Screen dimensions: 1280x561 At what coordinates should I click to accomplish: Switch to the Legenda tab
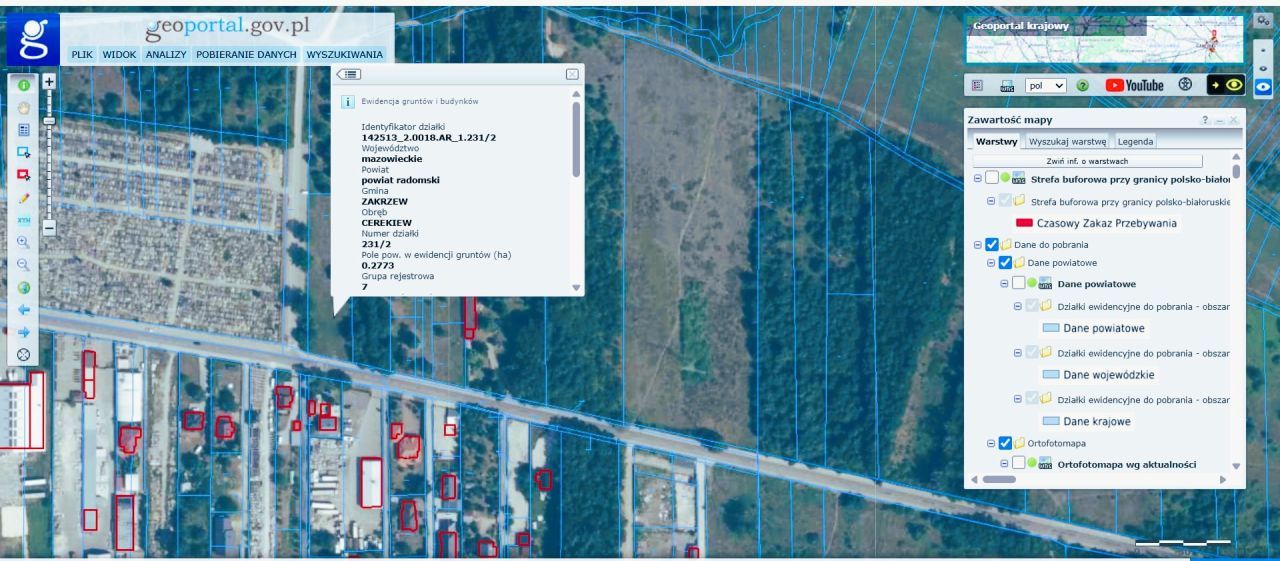(x=1135, y=142)
